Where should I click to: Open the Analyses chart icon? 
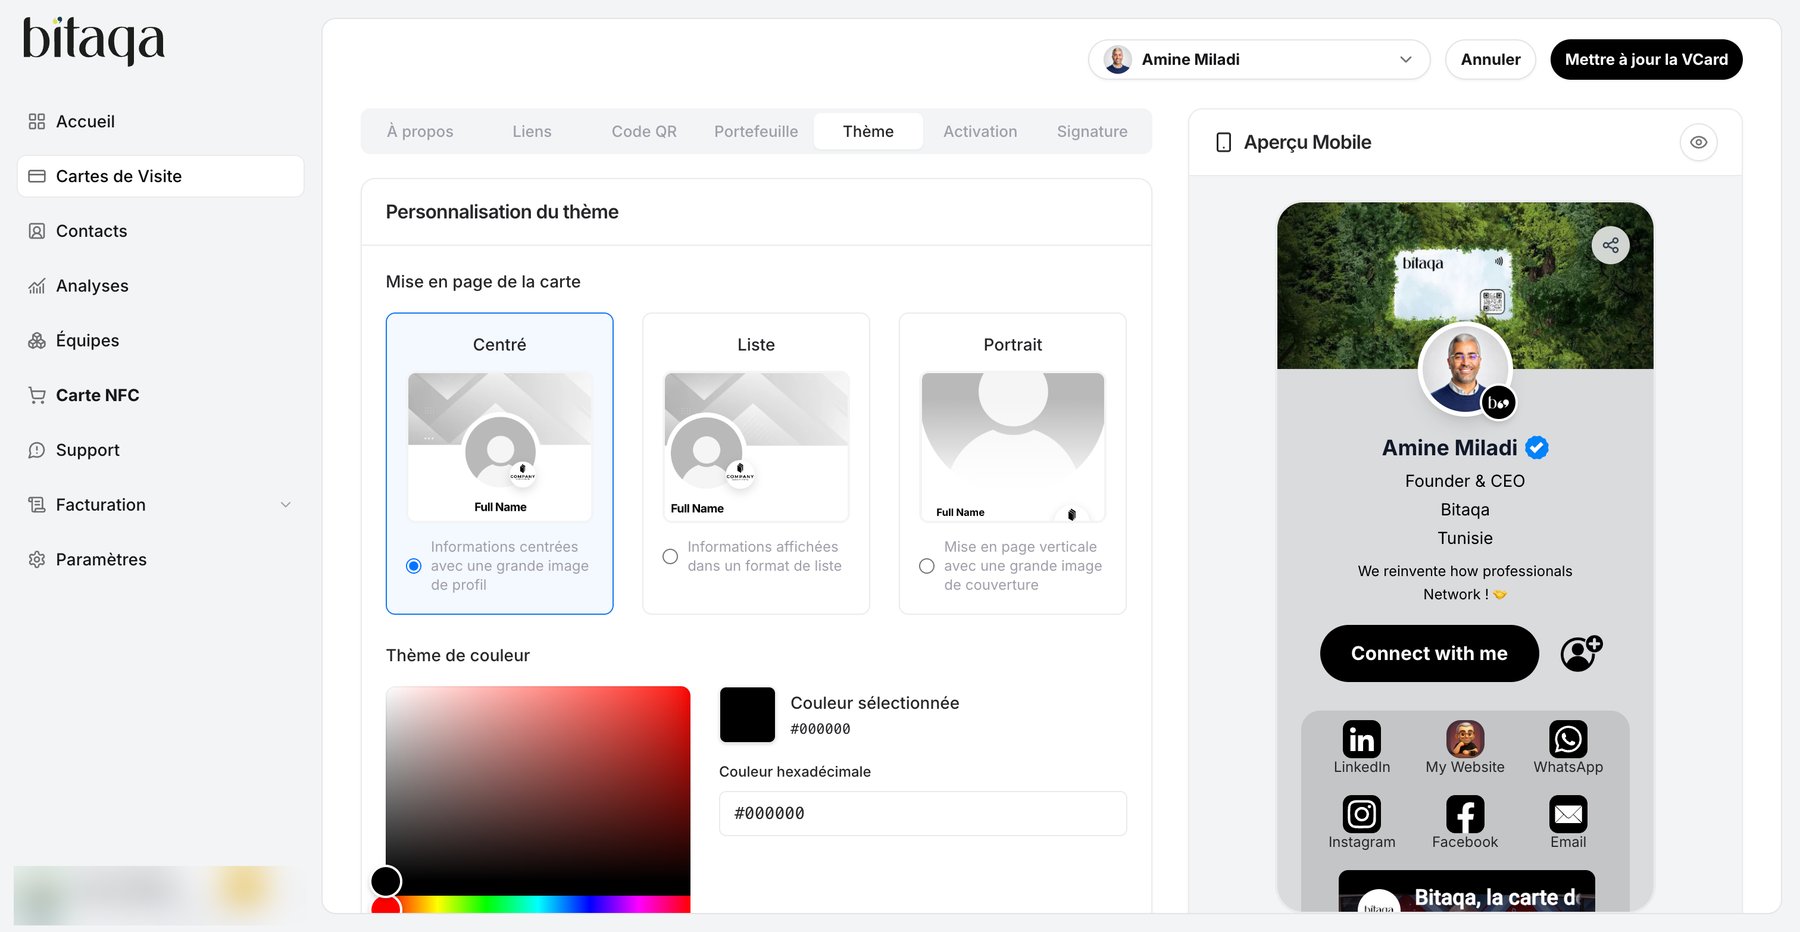[37, 286]
